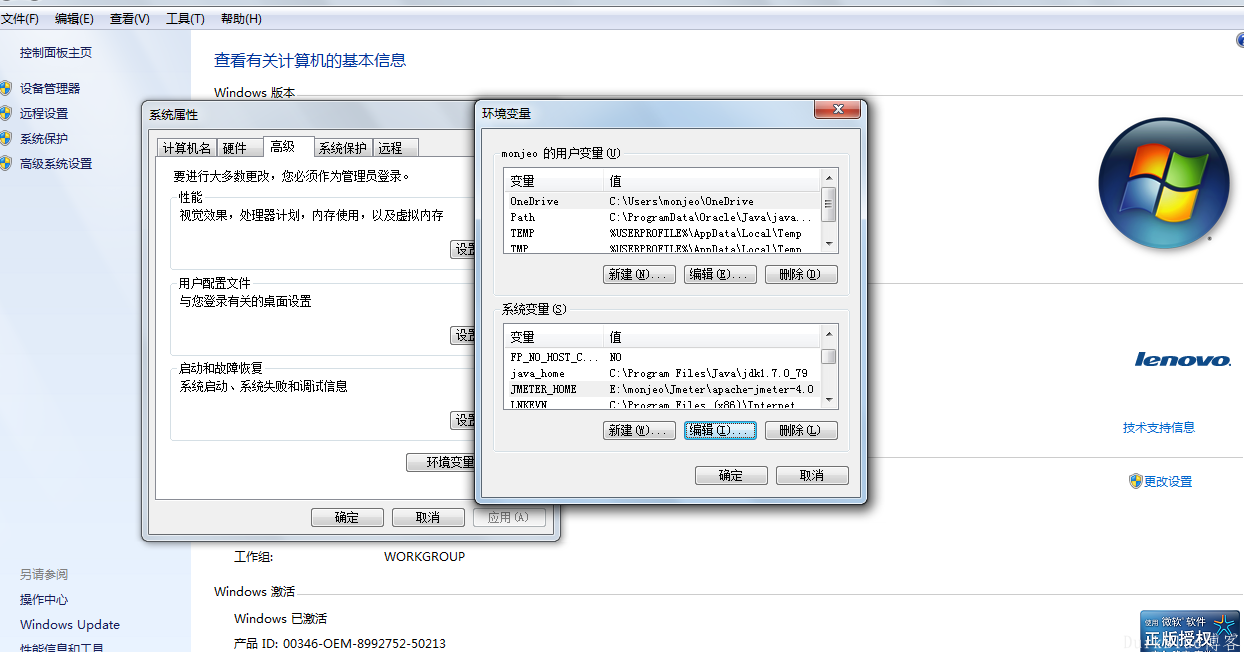Switch to the 系统保护 tab
Viewport: 1244px width, 652px height.
pyautogui.click(x=343, y=148)
